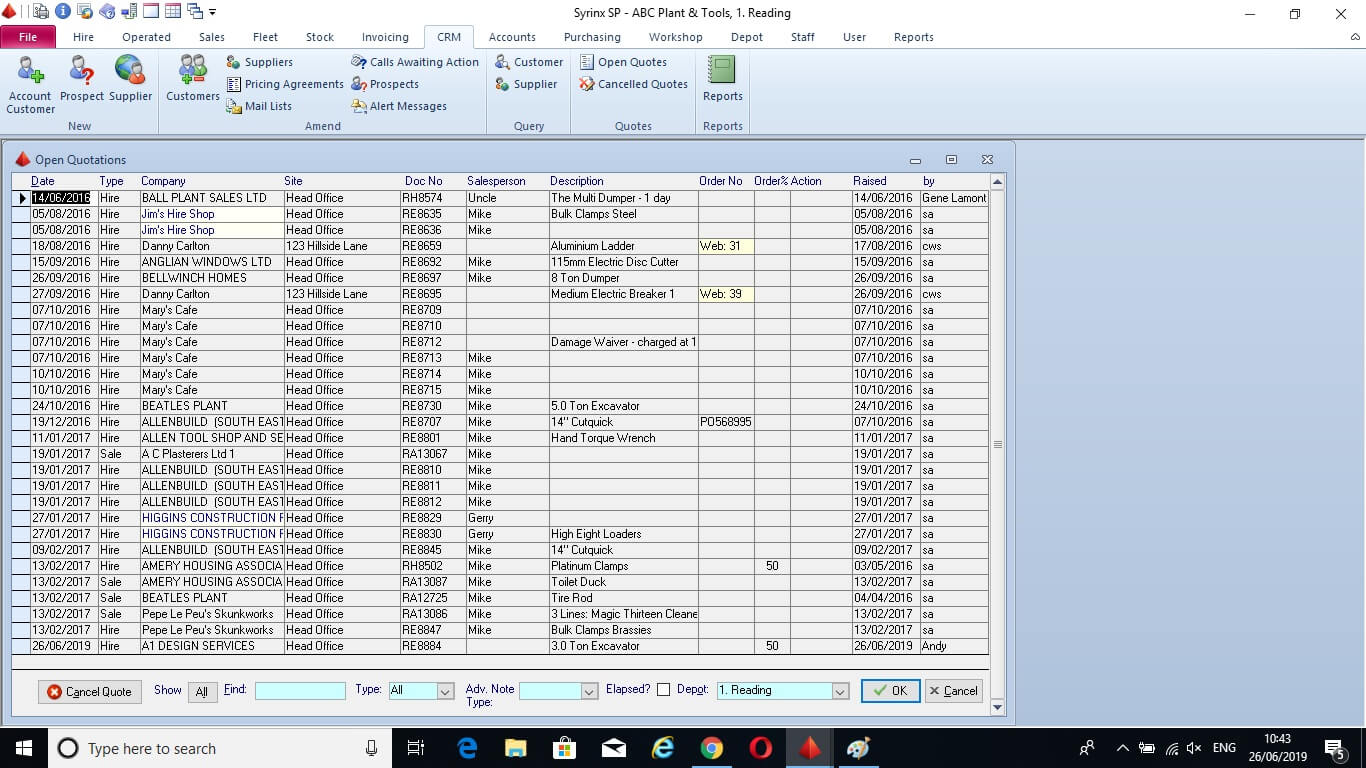
Task: Open Cancelled Quotes
Action: [633, 84]
